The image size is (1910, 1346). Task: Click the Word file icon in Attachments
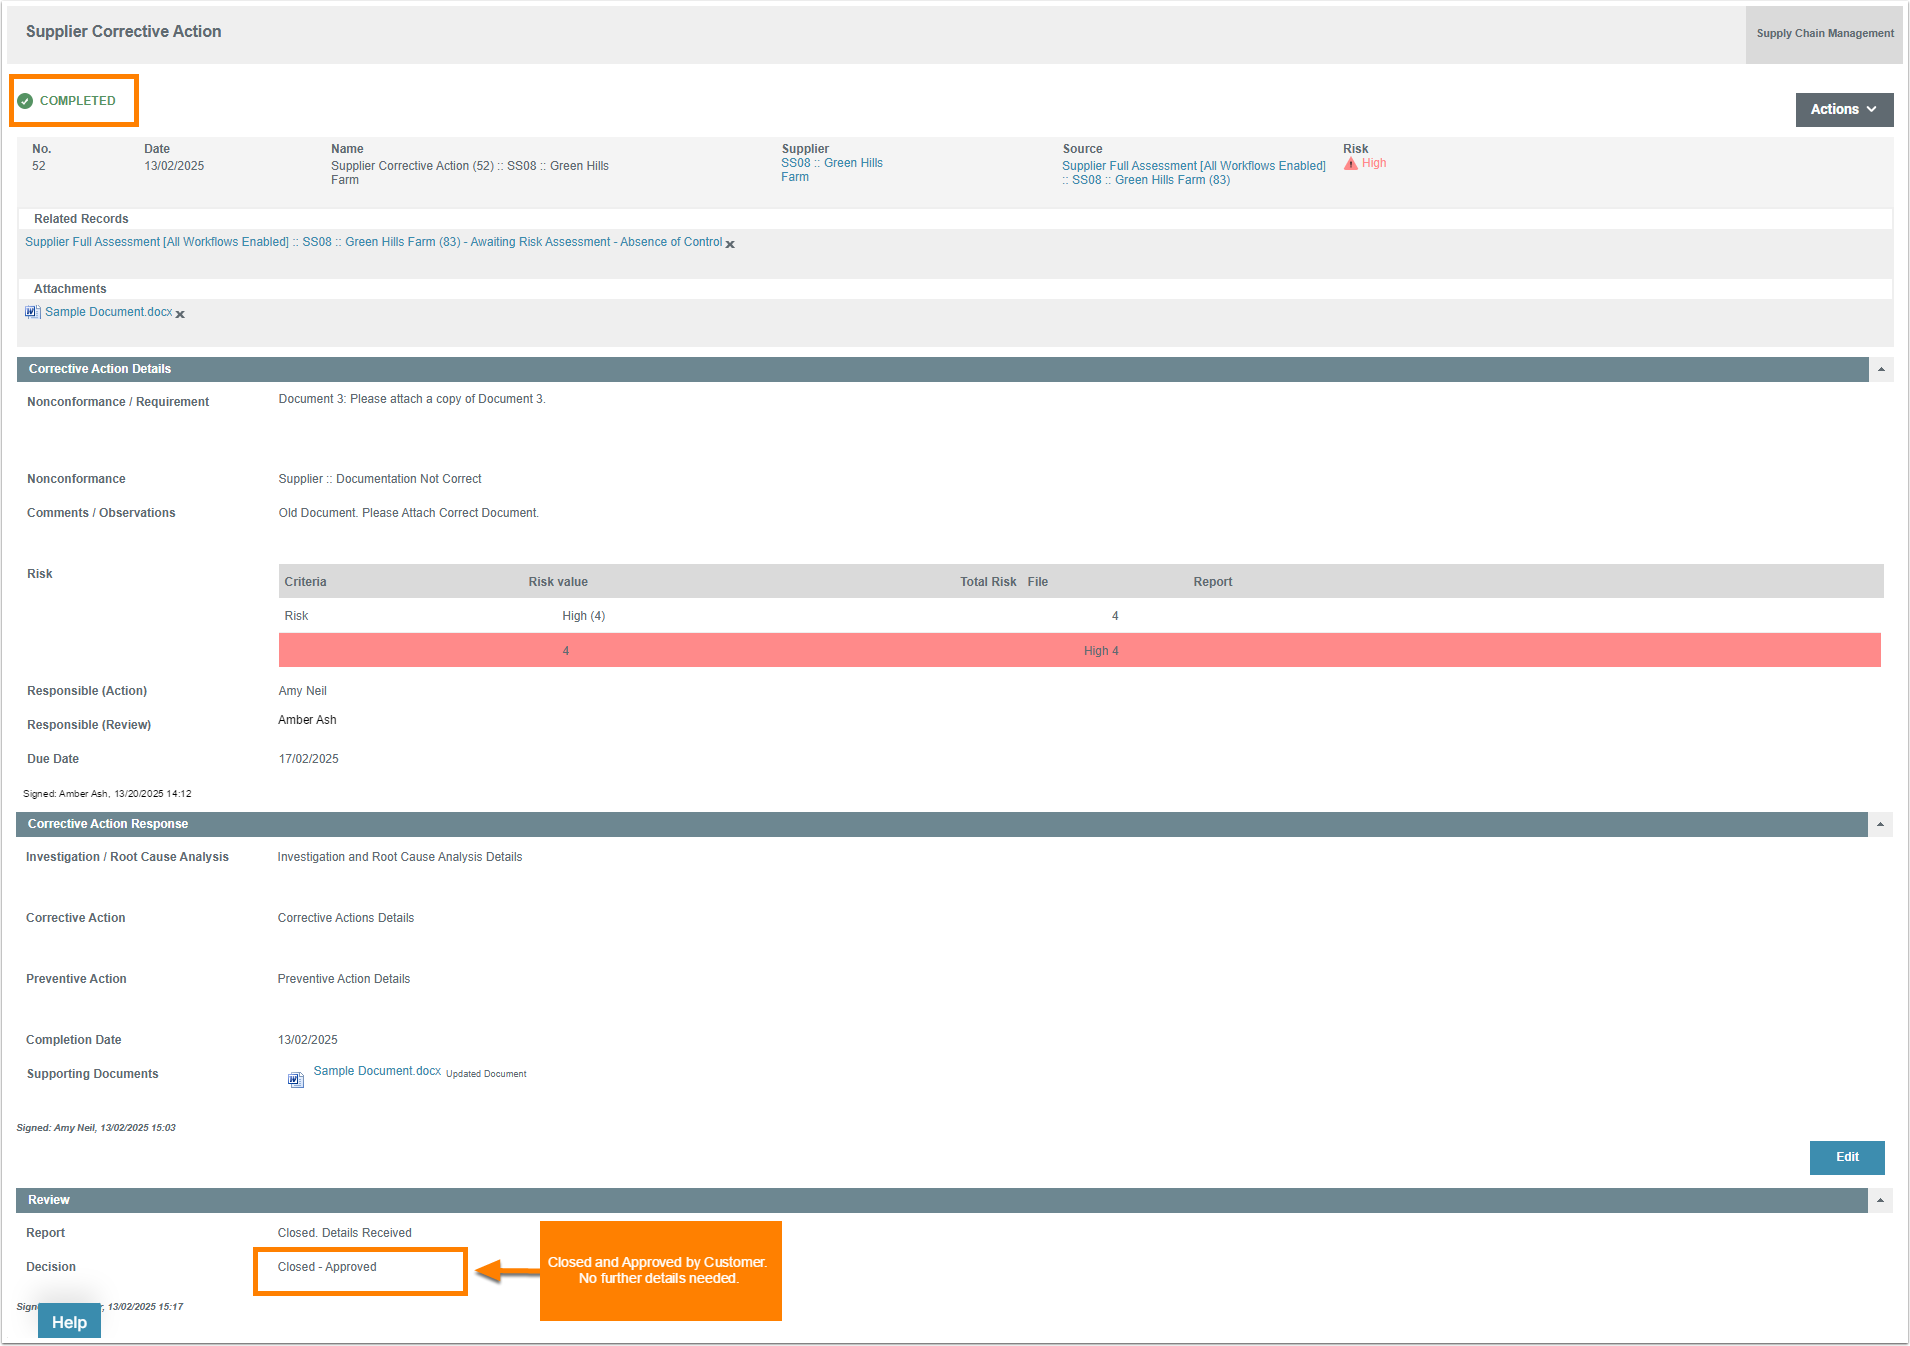pyautogui.click(x=32, y=312)
